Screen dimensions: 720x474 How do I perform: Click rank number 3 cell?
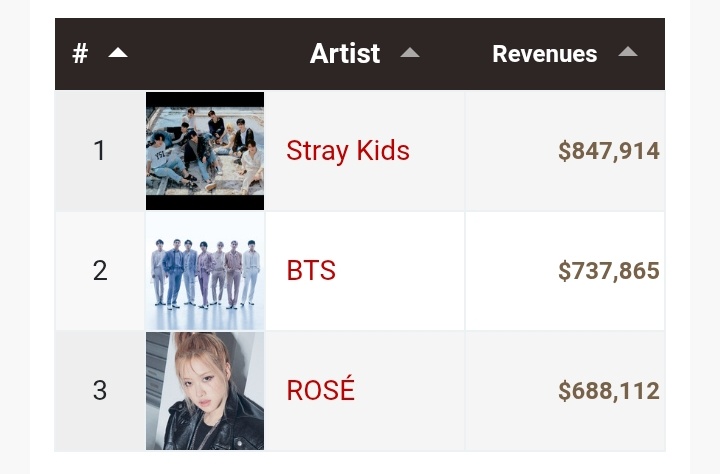[x=100, y=391]
